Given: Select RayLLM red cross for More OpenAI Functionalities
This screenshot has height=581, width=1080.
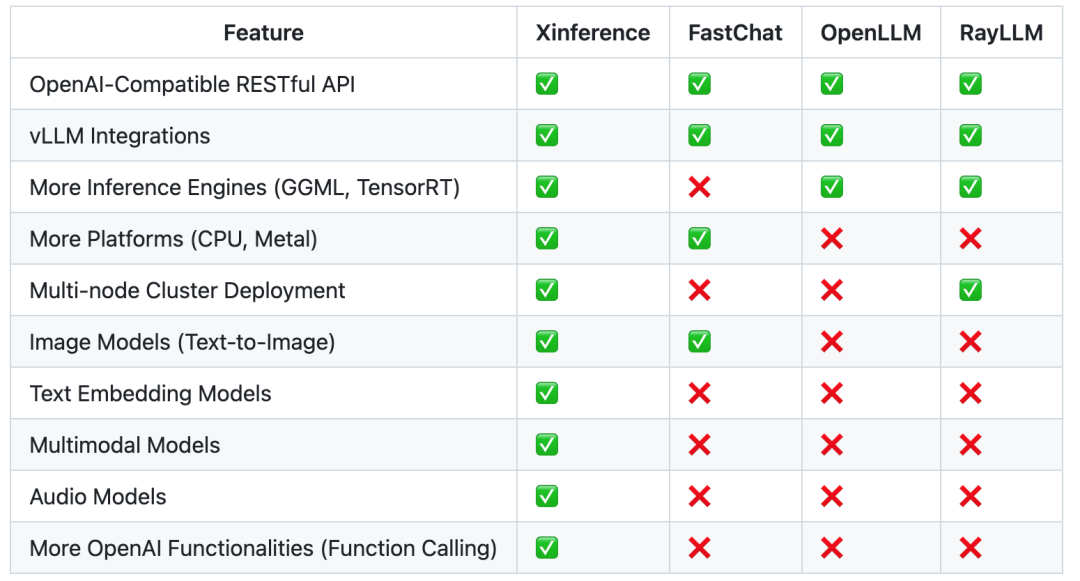Looking at the screenshot, I should [x=970, y=548].
